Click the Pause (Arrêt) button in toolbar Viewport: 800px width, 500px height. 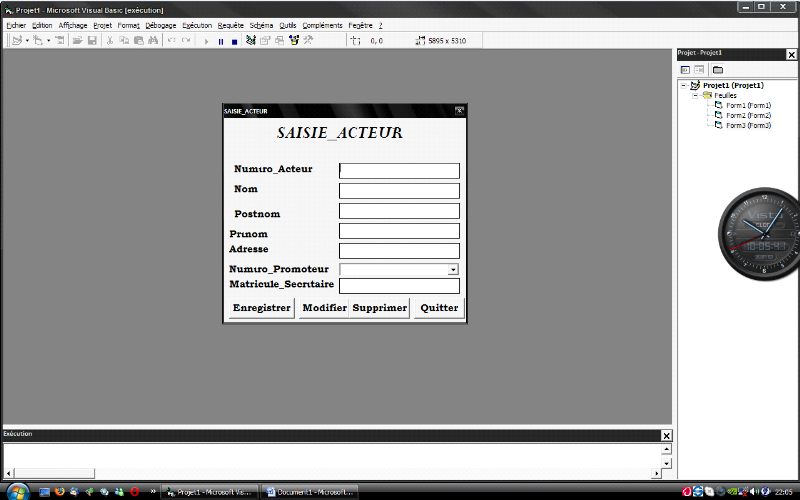pos(221,41)
